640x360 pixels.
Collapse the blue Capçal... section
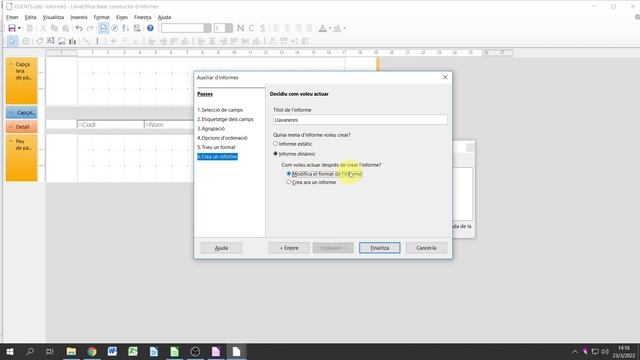11,112
